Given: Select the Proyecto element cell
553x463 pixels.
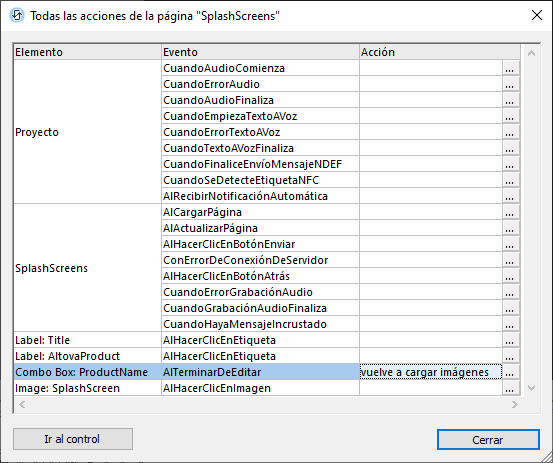Looking at the screenshot, I should click(x=87, y=132).
